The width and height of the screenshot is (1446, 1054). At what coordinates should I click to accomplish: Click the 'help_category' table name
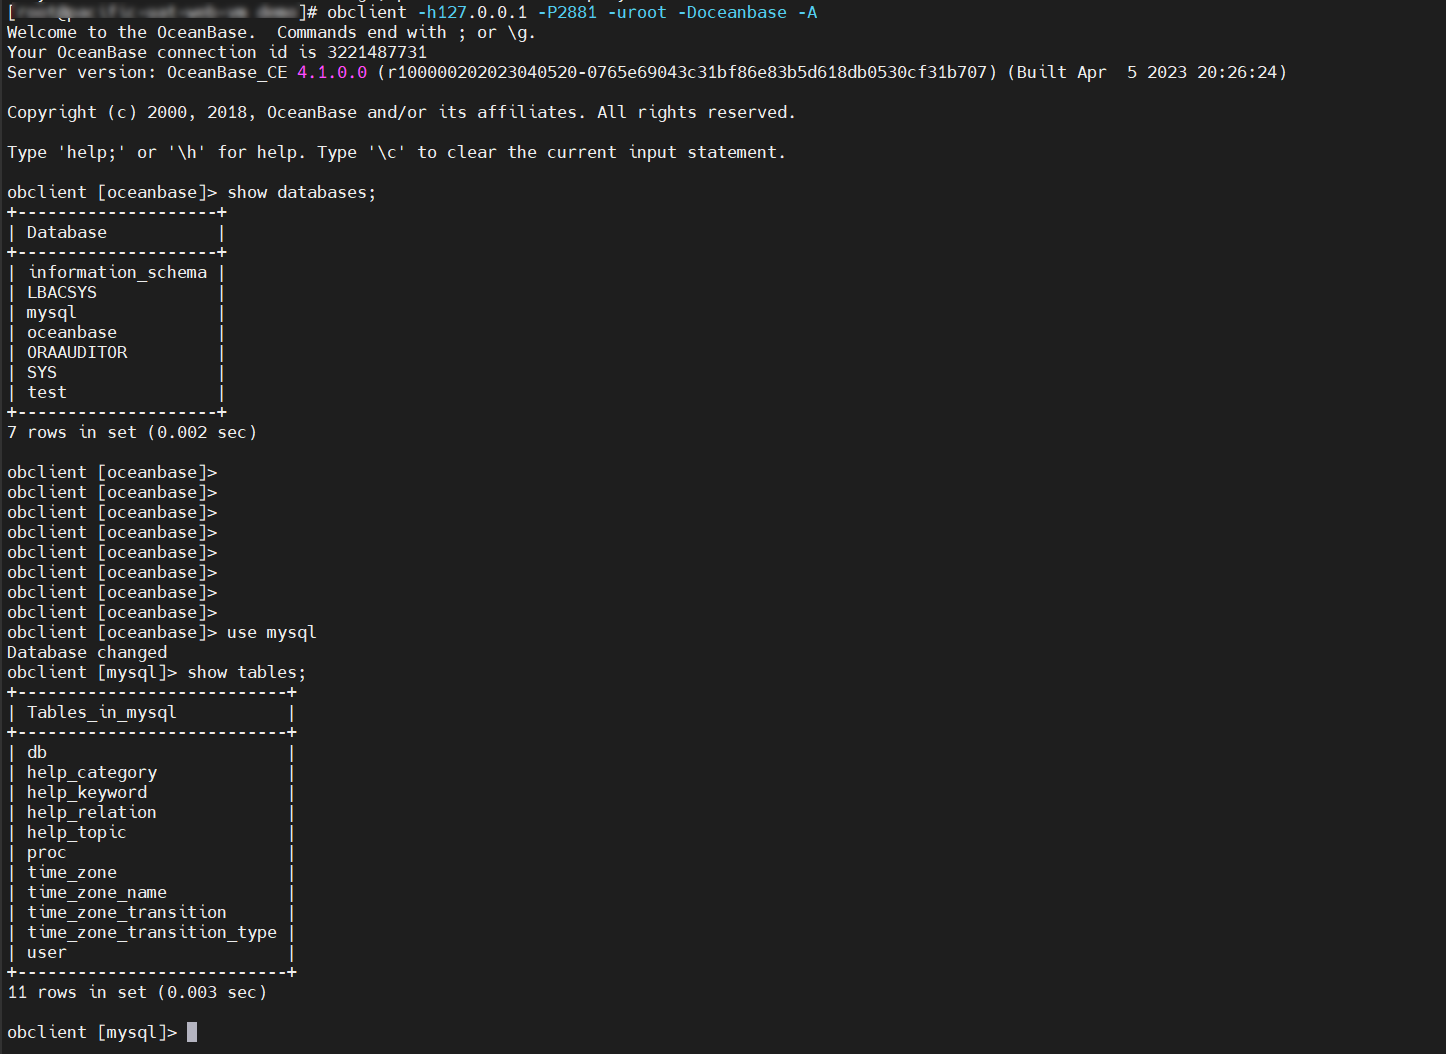click(x=92, y=772)
